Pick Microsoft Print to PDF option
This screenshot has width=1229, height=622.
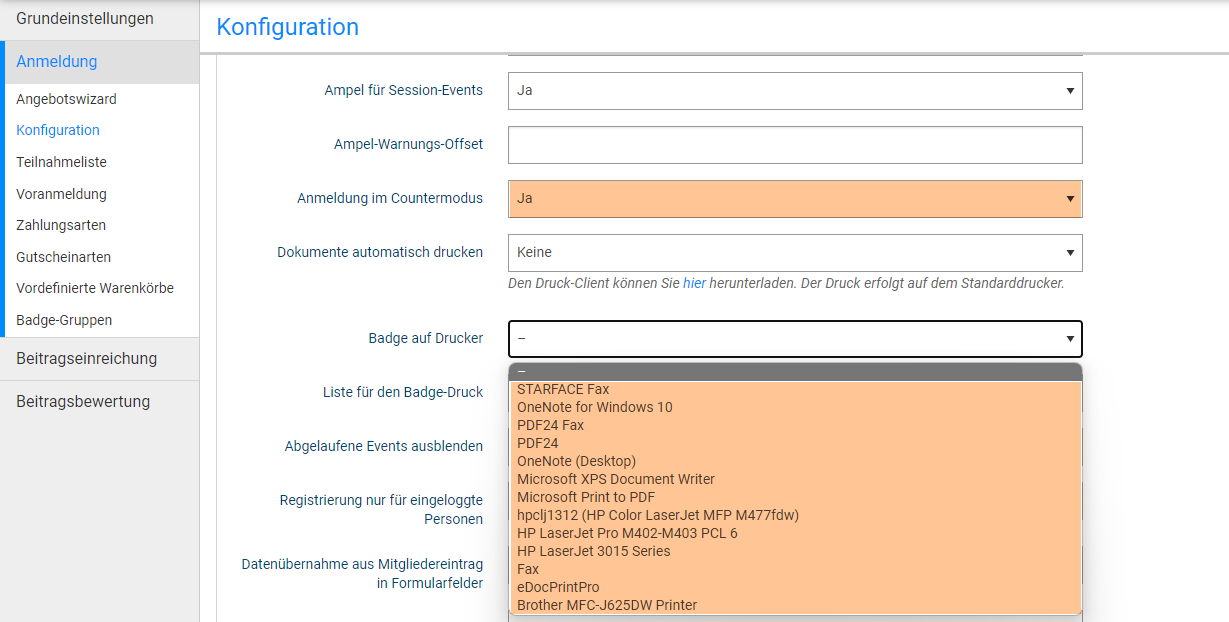[x=586, y=497]
